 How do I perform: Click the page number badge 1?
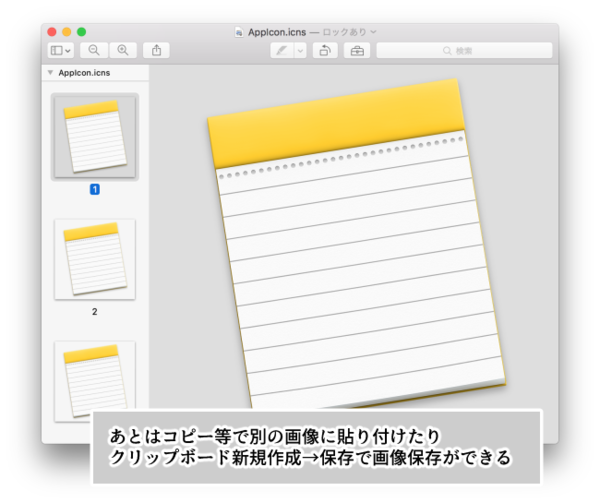click(x=95, y=189)
